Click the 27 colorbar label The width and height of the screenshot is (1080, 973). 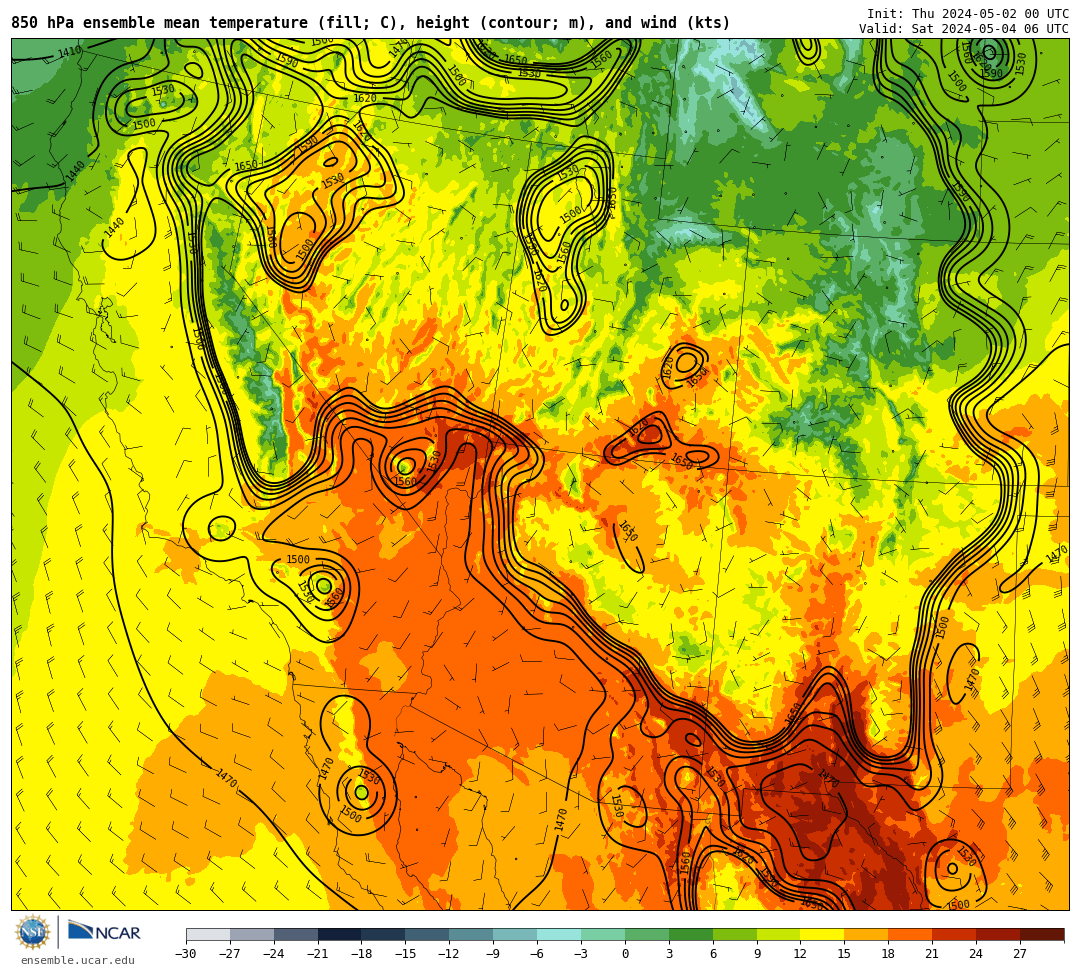(x=1020, y=954)
